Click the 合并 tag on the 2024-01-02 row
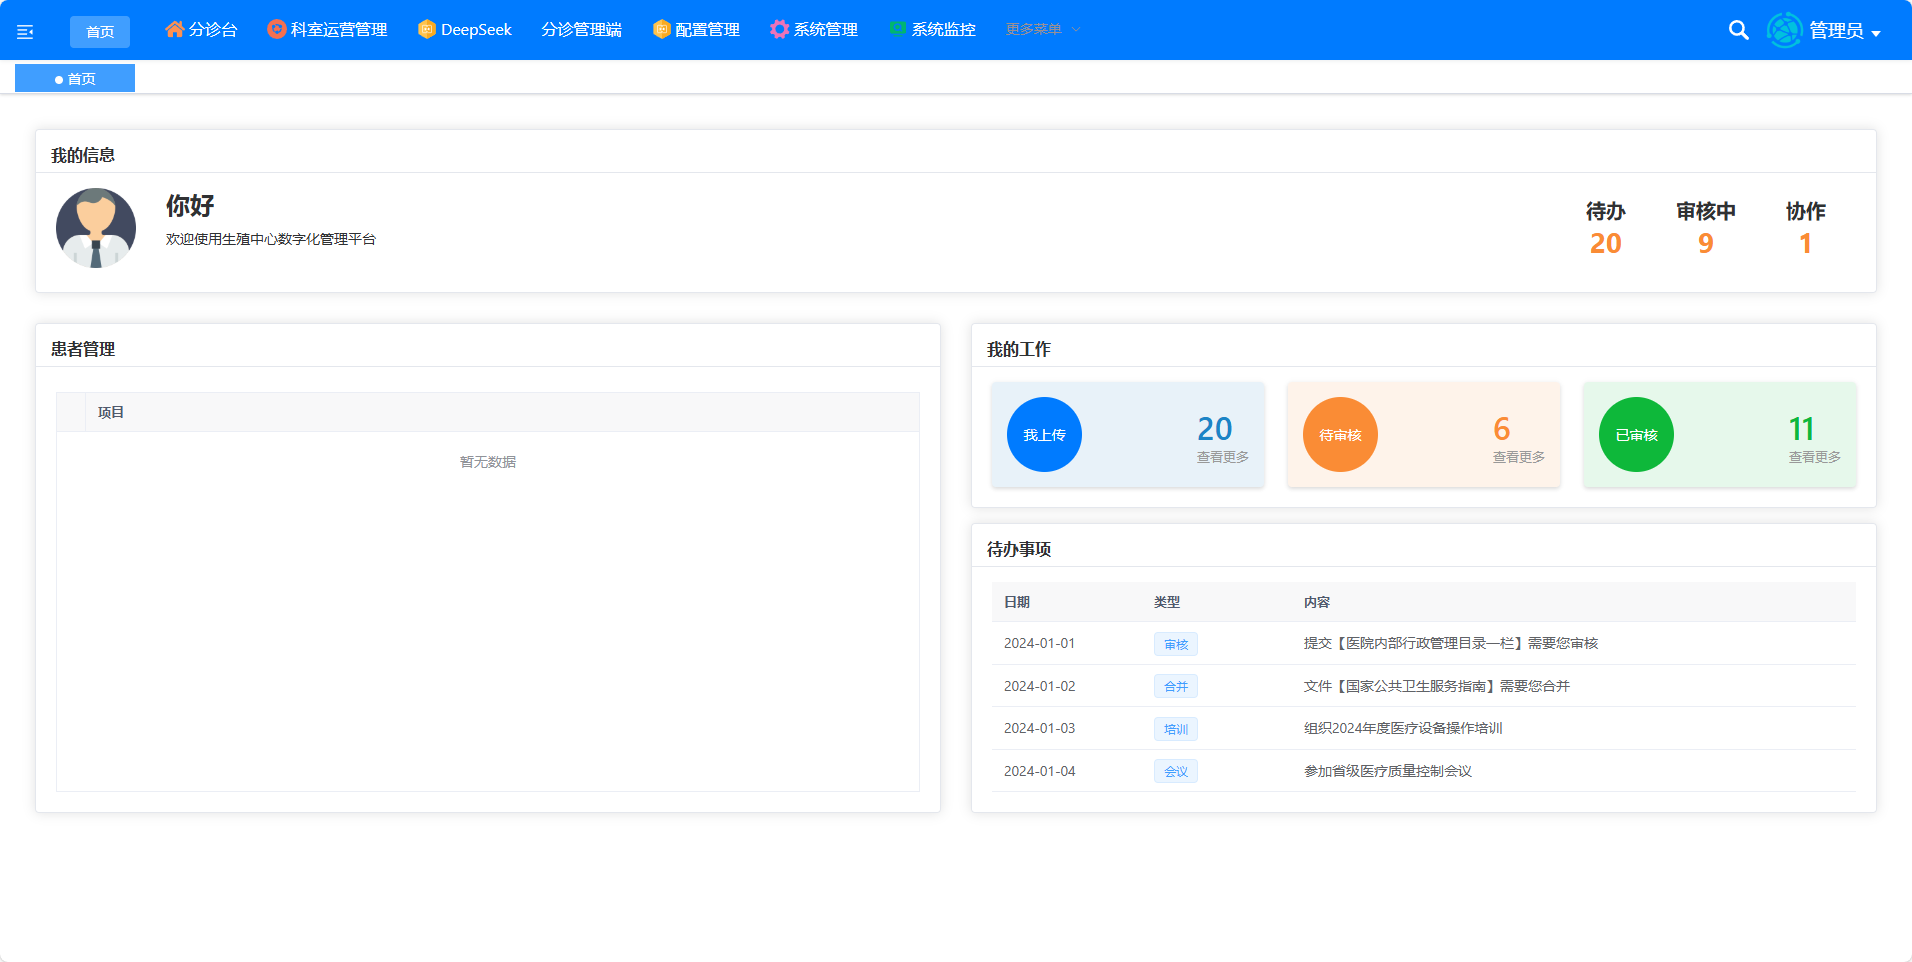 pyautogui.click(x=1175, y=686)
